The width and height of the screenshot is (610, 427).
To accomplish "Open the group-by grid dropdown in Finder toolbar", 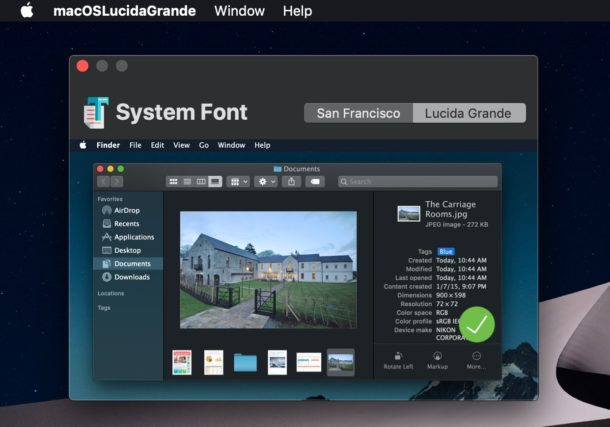I will [x=238, y=182].
